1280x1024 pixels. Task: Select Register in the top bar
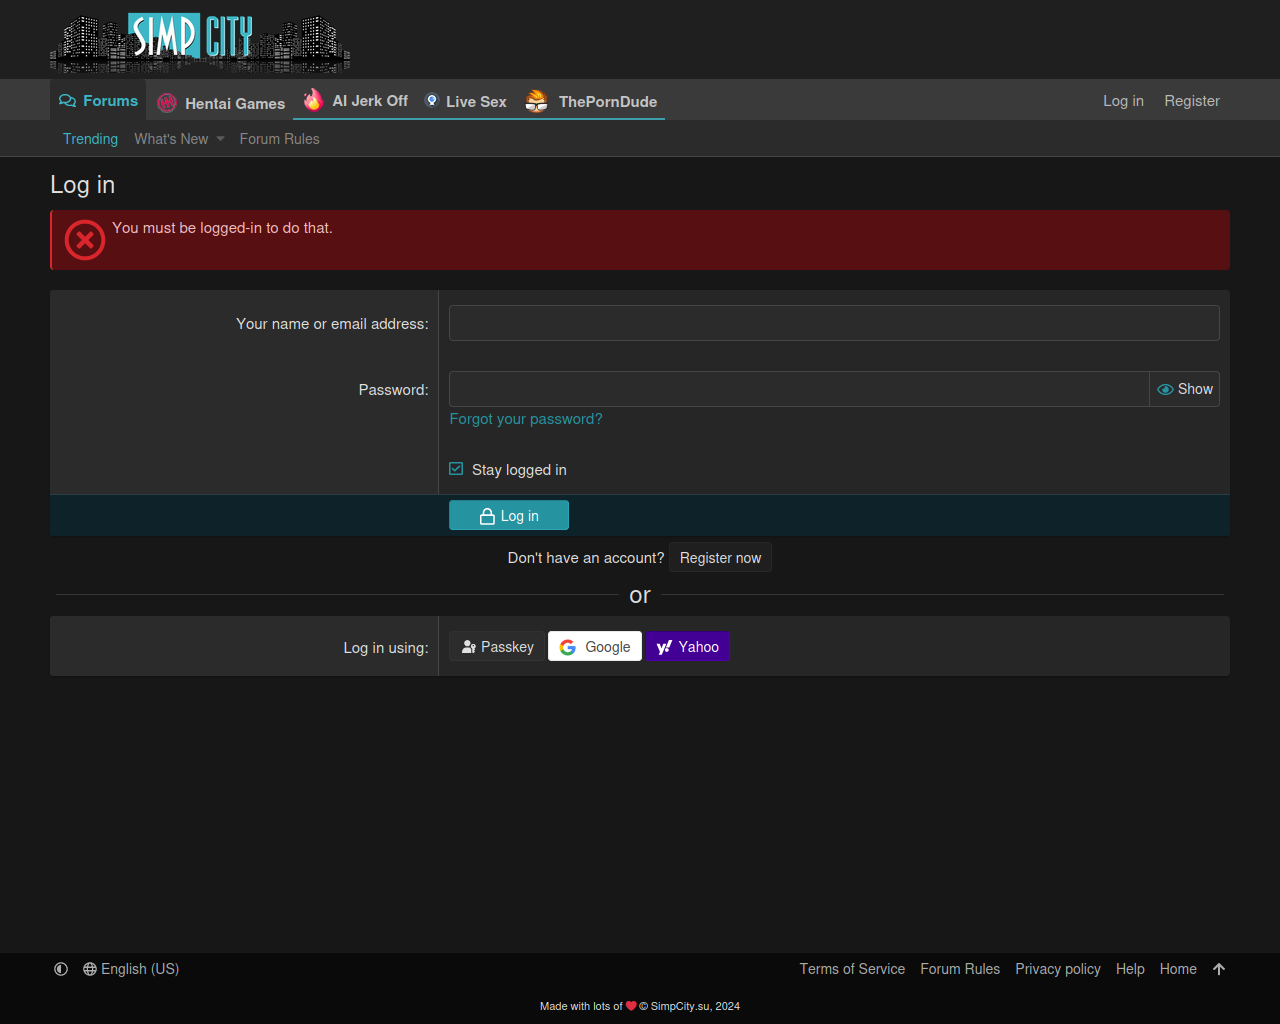(x=1192, y=100)
